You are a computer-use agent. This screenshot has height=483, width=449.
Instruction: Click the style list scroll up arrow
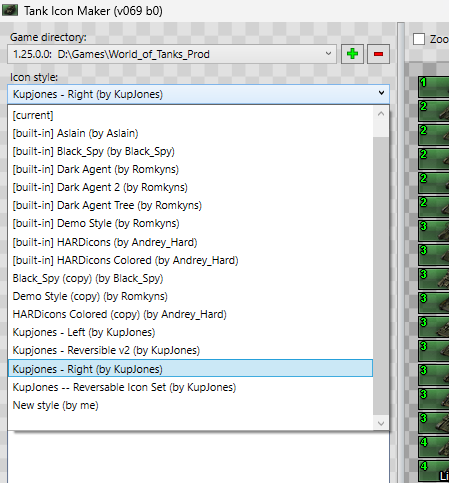point(381,114)
